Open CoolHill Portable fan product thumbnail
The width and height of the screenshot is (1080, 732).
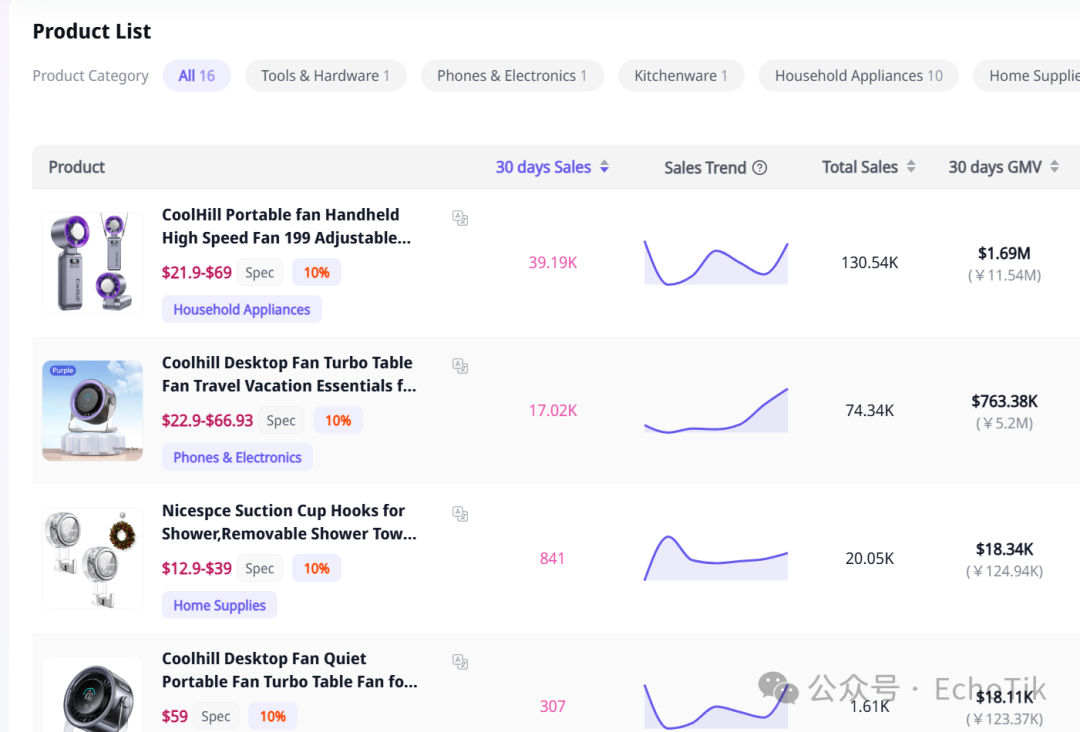(x=92, y=262)
